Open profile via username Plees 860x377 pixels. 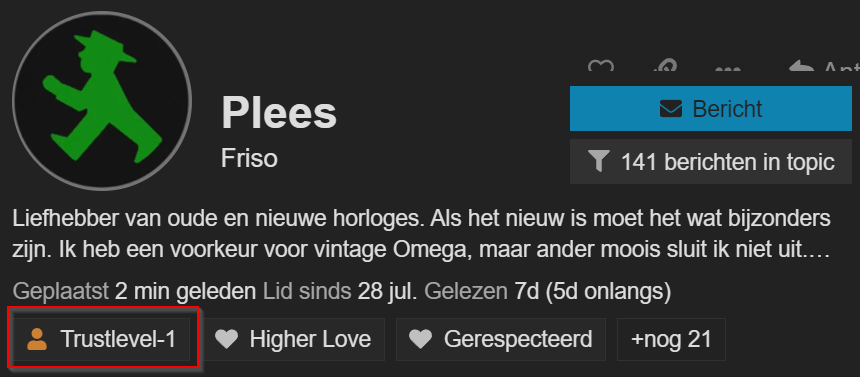pos(279,112)
